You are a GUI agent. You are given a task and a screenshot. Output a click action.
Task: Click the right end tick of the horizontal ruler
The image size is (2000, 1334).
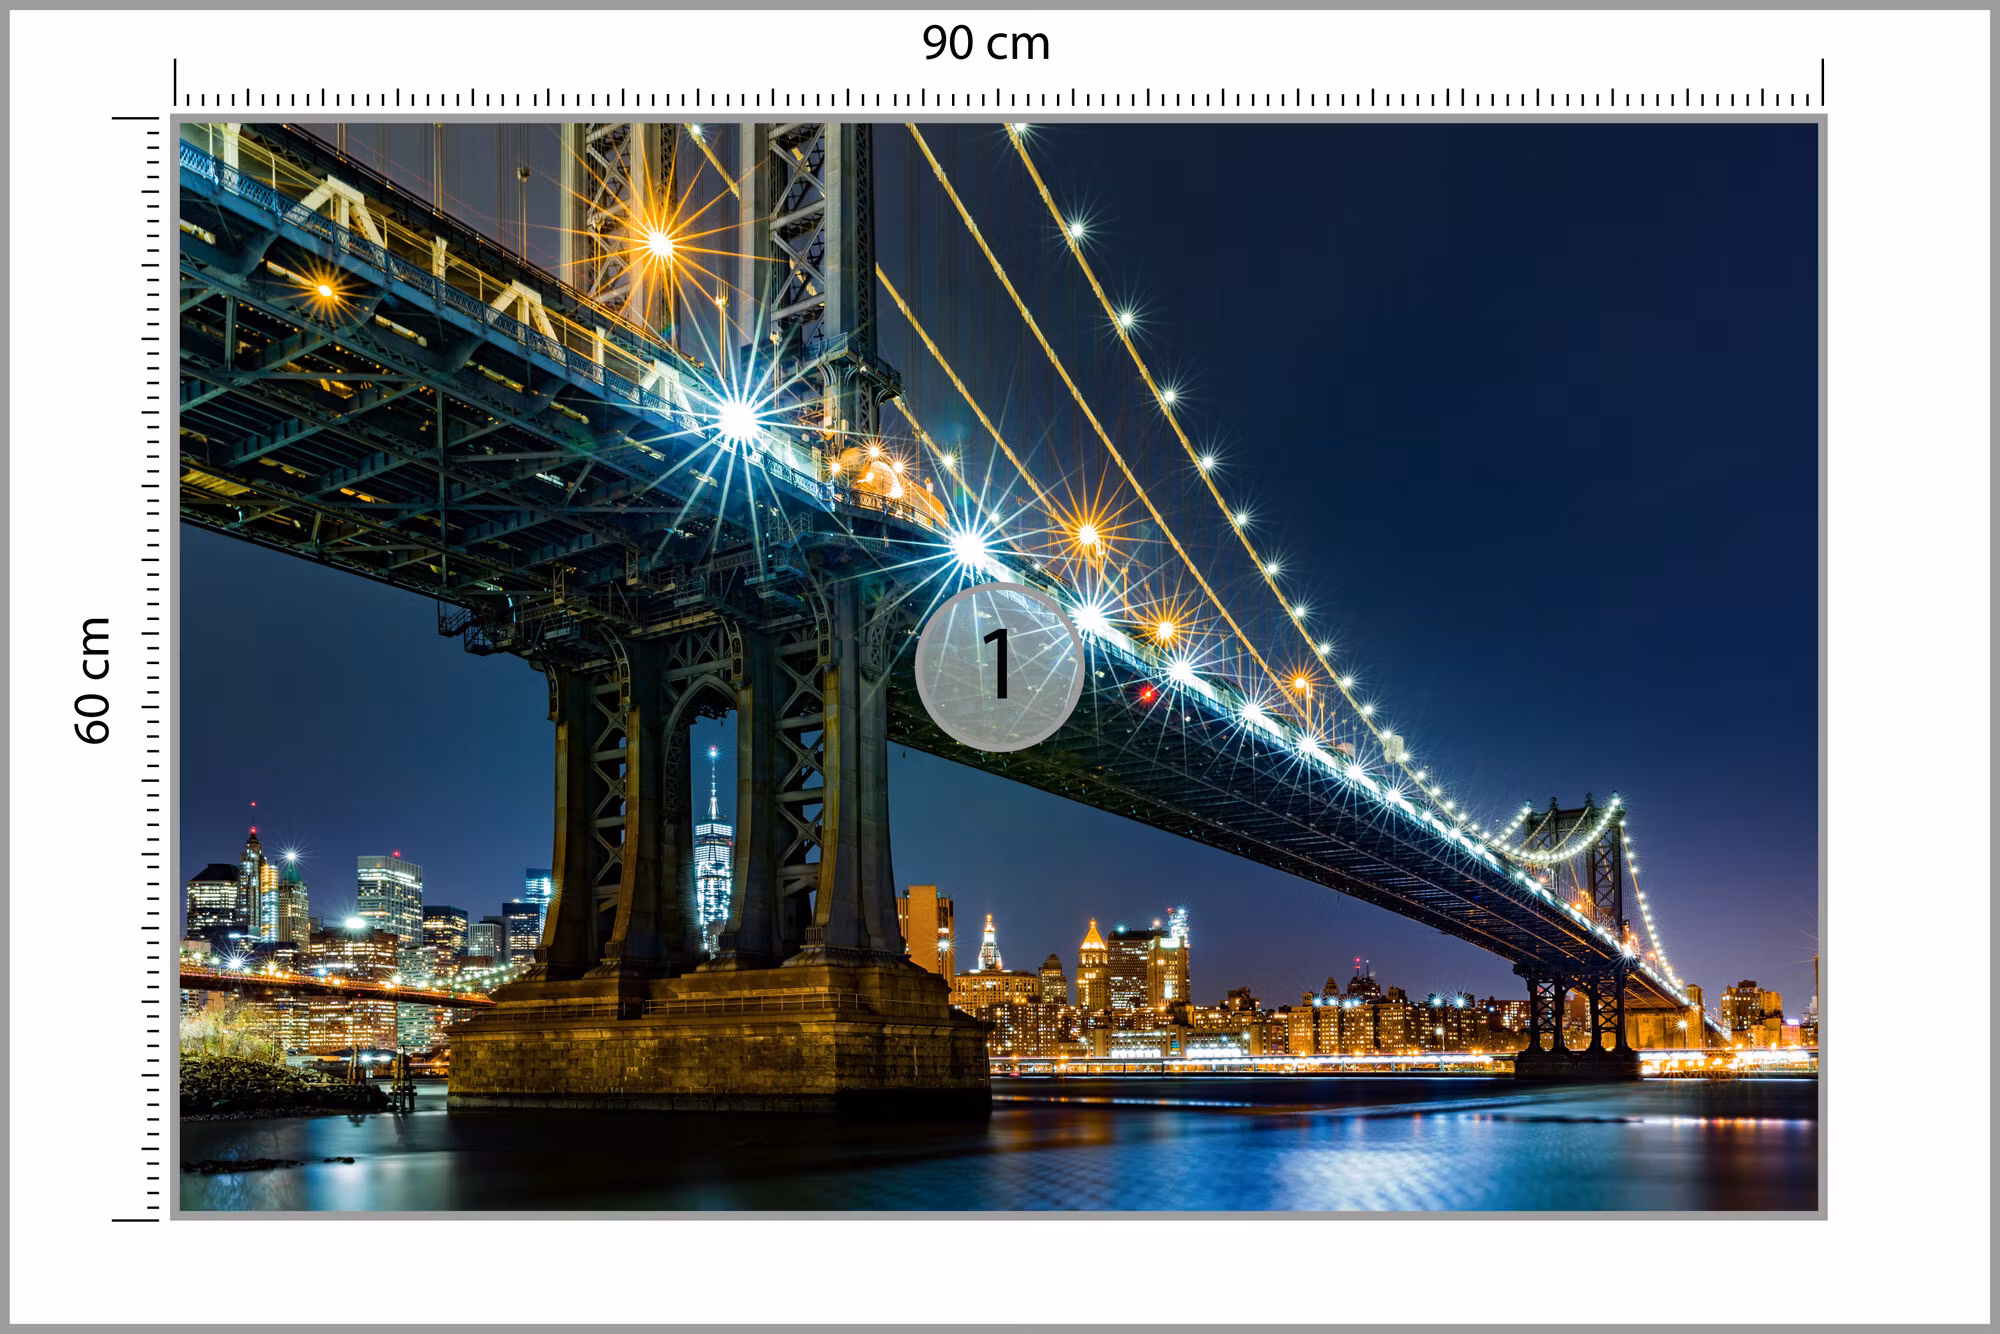pyautogui.click(x=1823, y=82)
